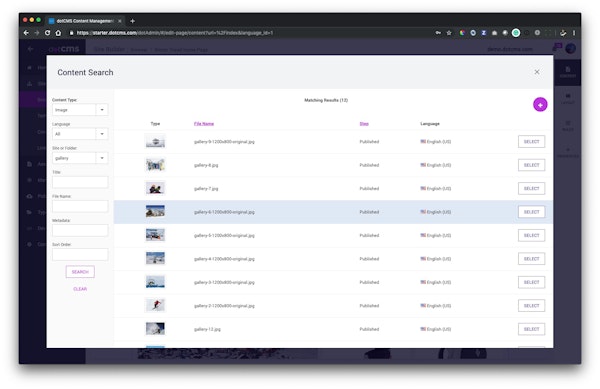The width and height of the screenshot is (600, 389).
Task: Select gallery-9-1200x800-original.jpg with SELECT button
Action: [x=531, y=142]
